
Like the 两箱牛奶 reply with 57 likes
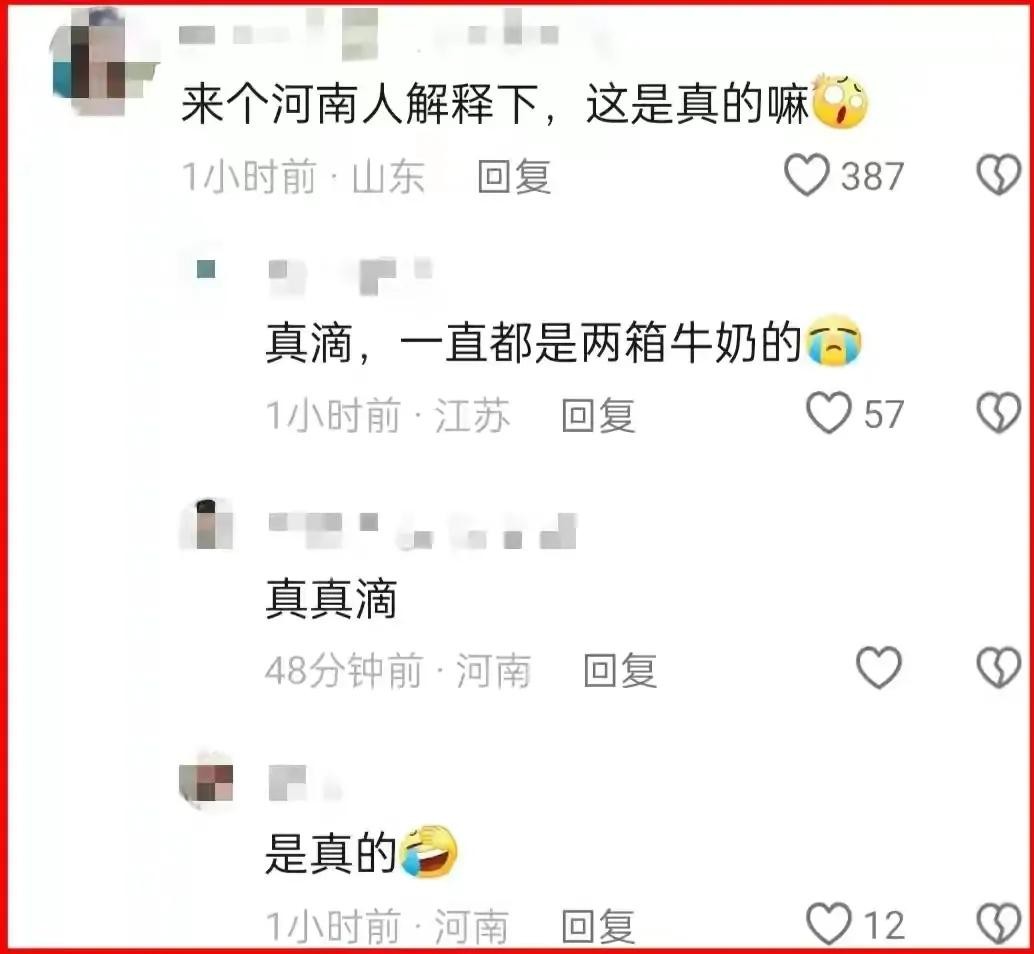click(829, 413)
